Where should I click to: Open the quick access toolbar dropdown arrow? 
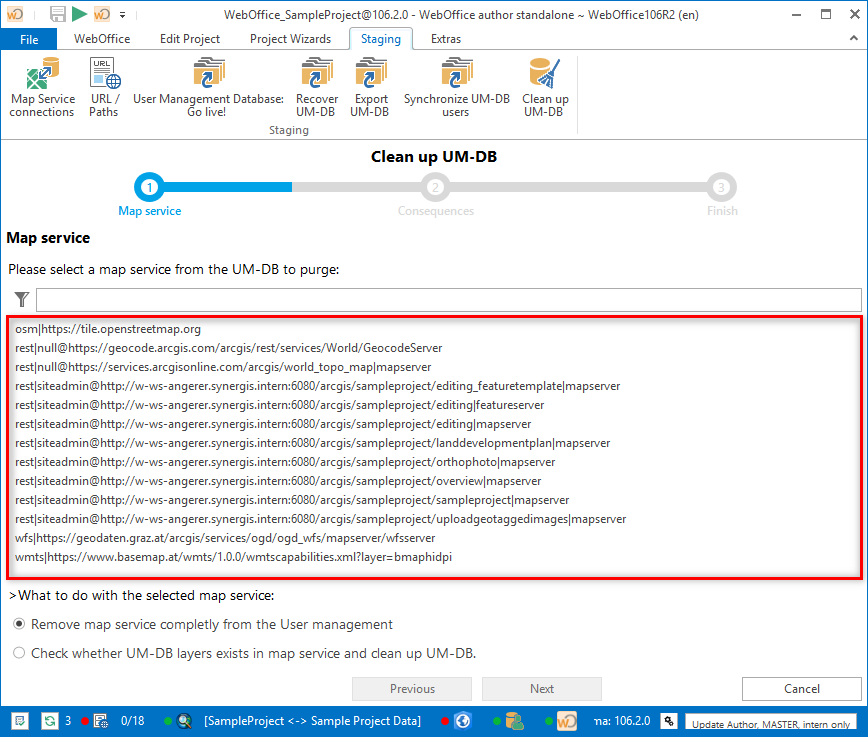[122, 15]
